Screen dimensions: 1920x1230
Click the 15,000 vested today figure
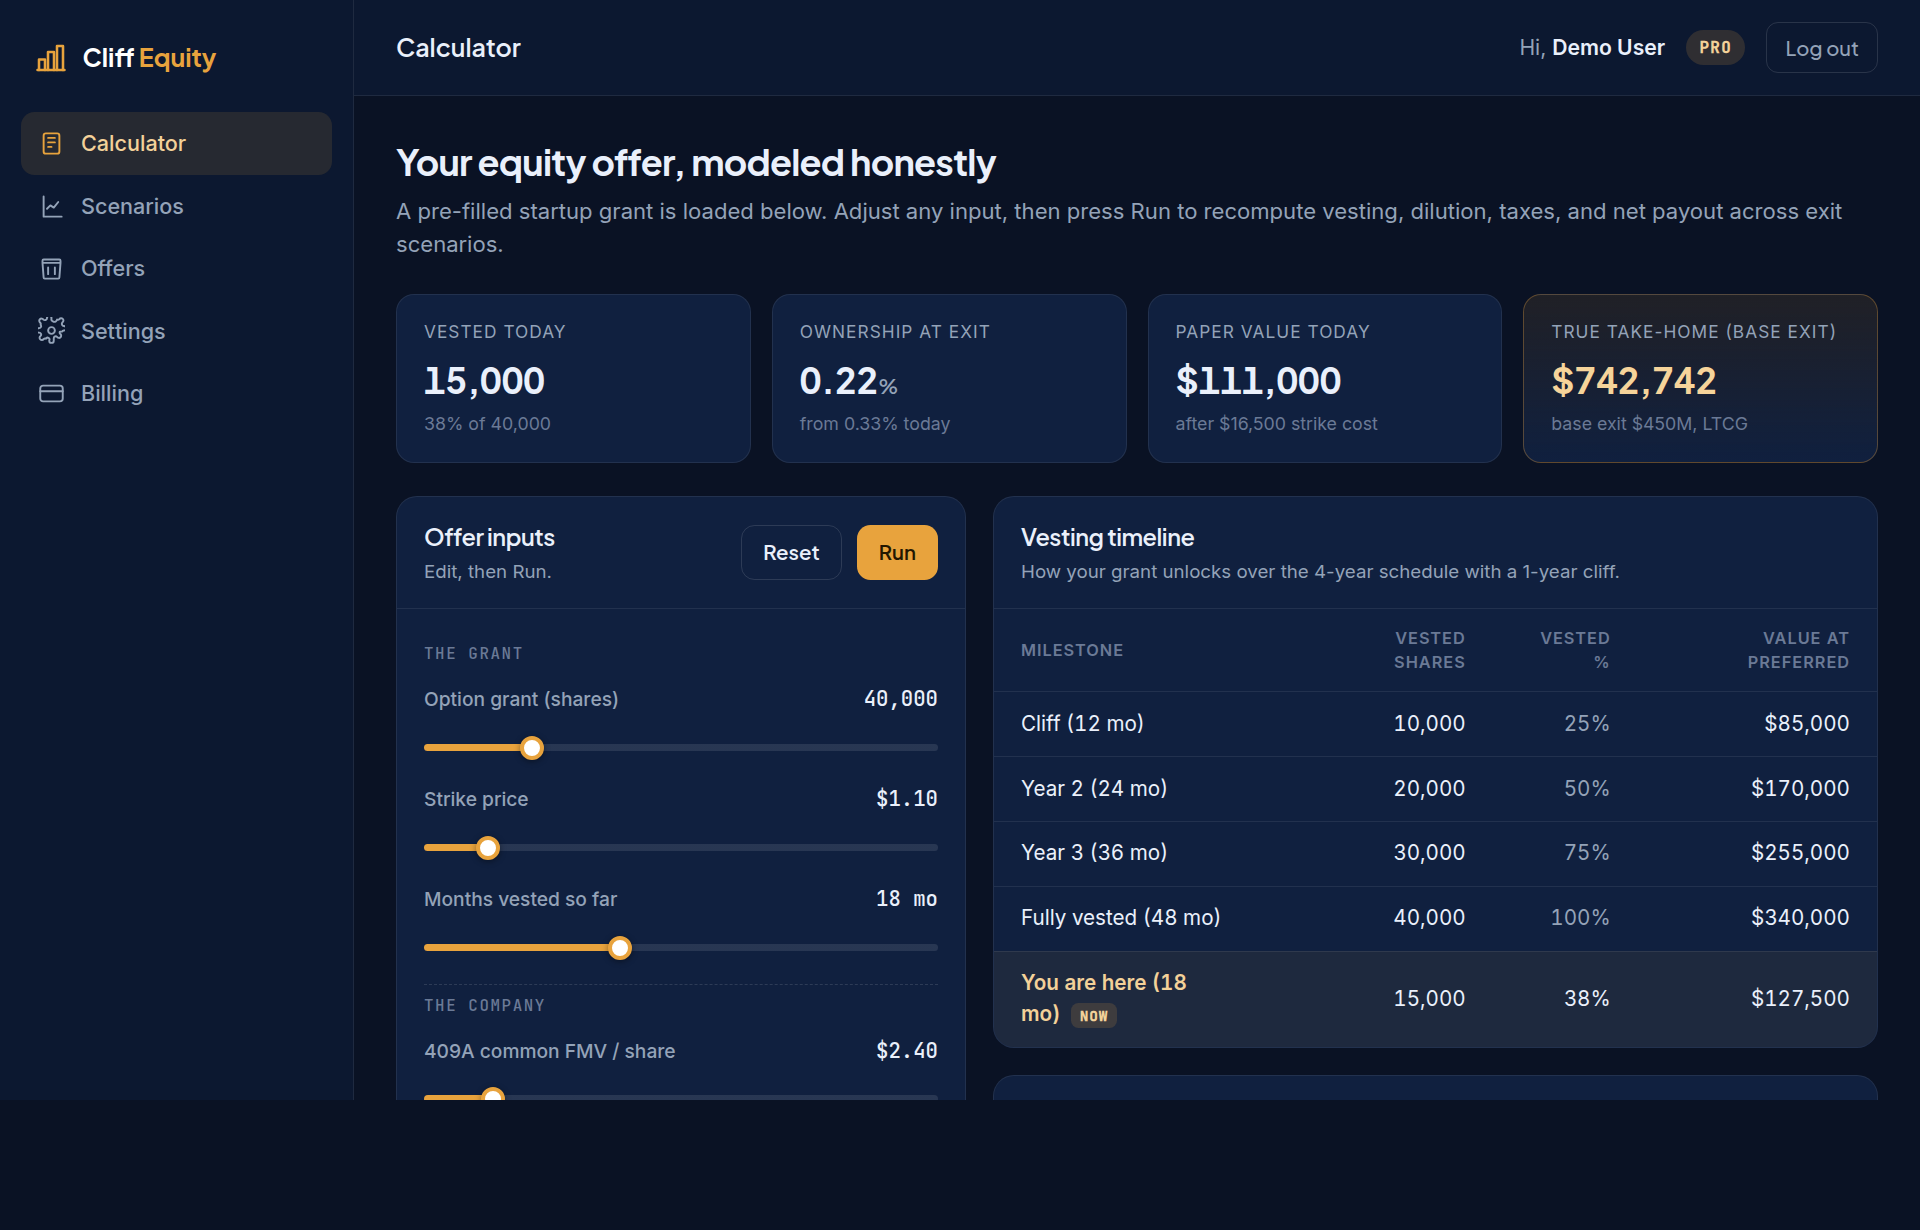point(484,381)
